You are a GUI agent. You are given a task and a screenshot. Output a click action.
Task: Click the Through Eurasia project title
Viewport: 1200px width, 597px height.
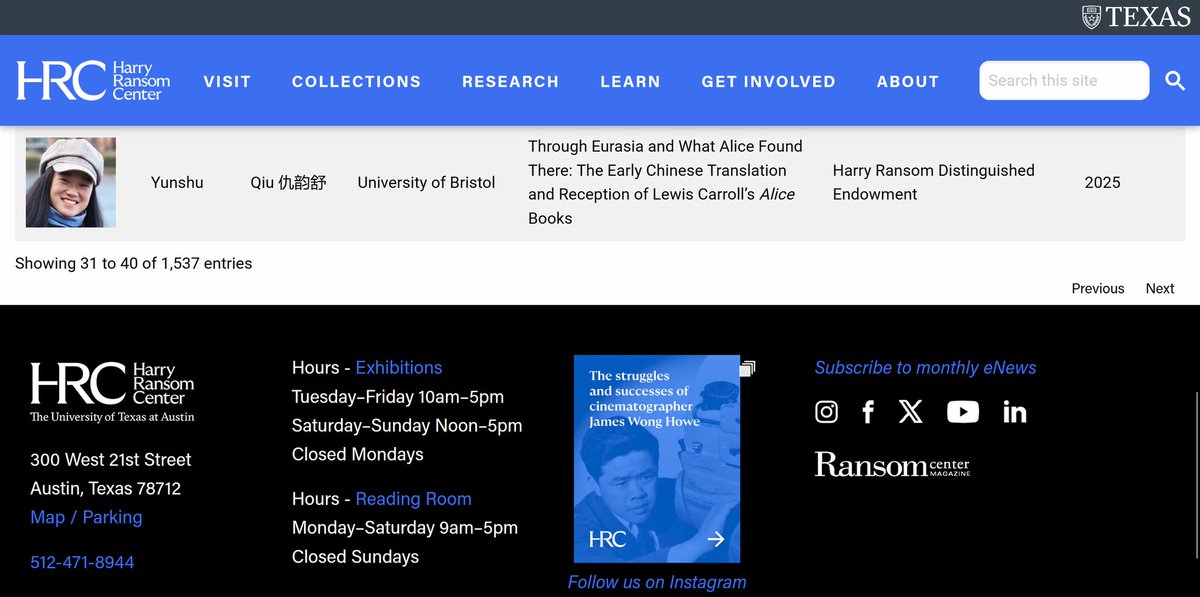665,182
